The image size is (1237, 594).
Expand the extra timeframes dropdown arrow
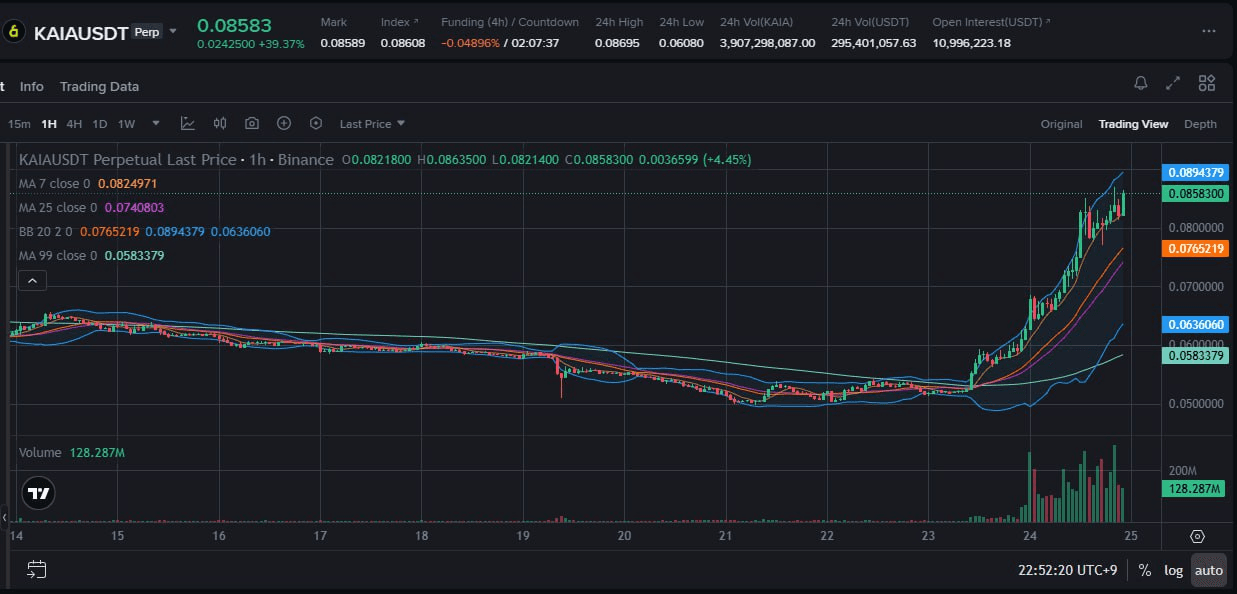click(x=155, y=123)
